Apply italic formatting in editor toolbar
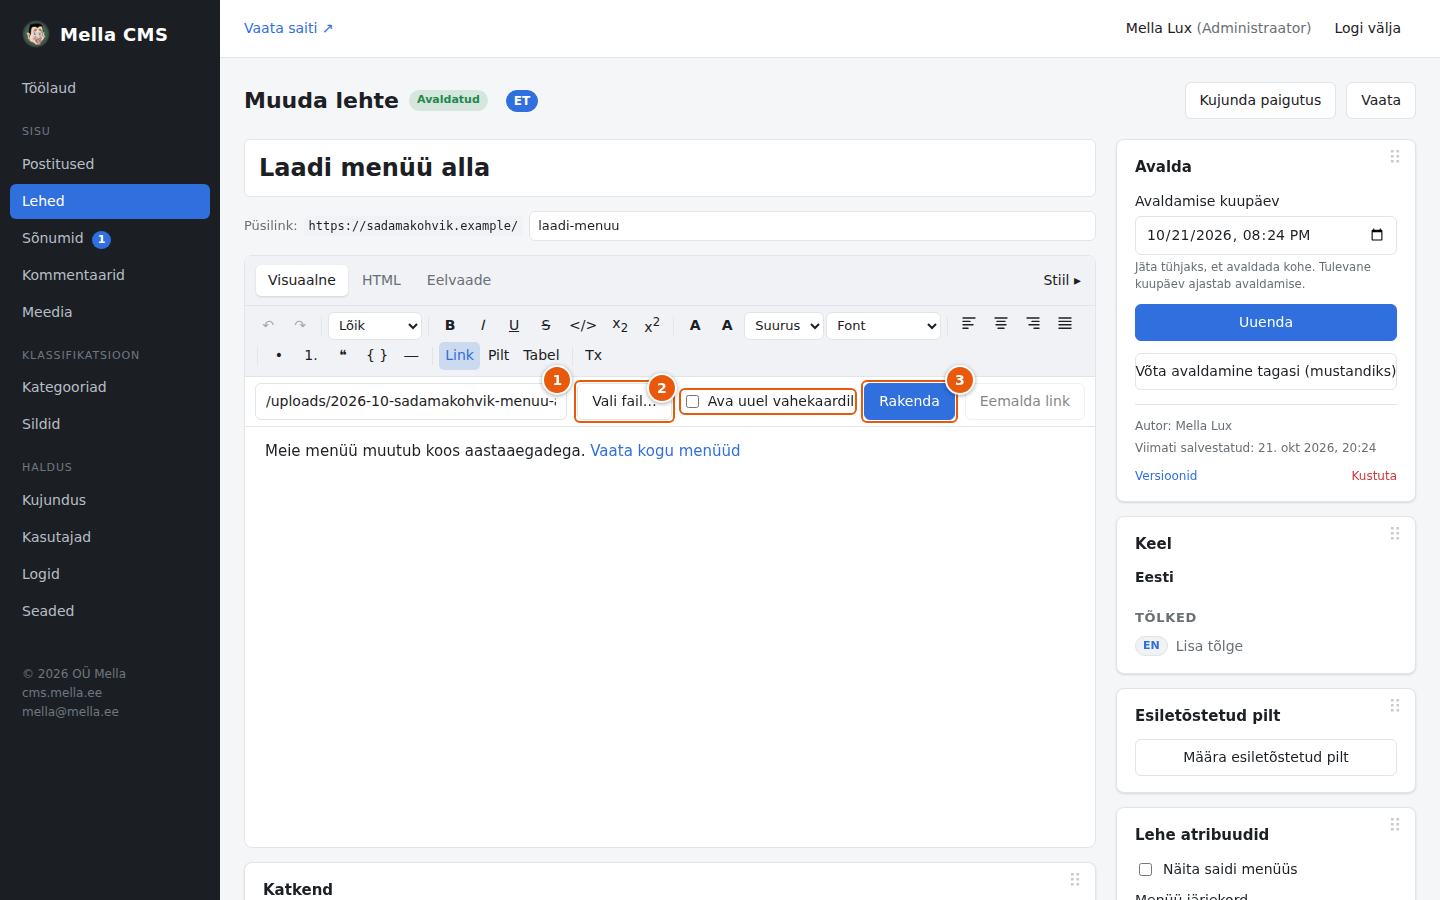 [483, 326]
